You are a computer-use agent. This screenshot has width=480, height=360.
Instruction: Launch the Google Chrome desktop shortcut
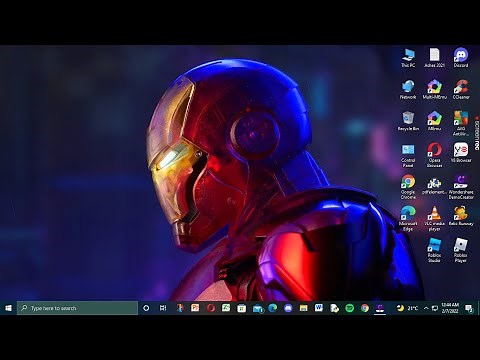tap(408, 187)
